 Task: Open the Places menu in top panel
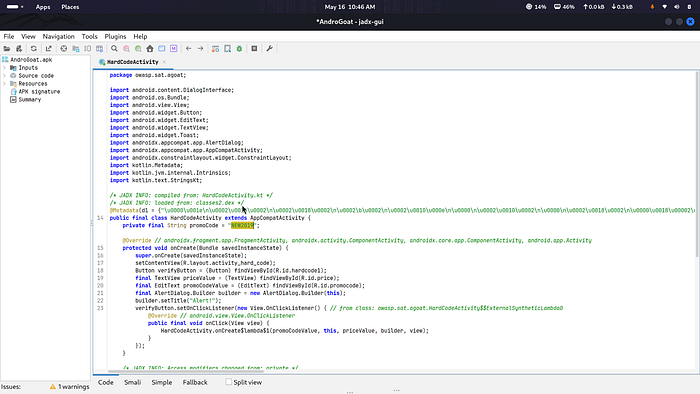click(70, 7)
